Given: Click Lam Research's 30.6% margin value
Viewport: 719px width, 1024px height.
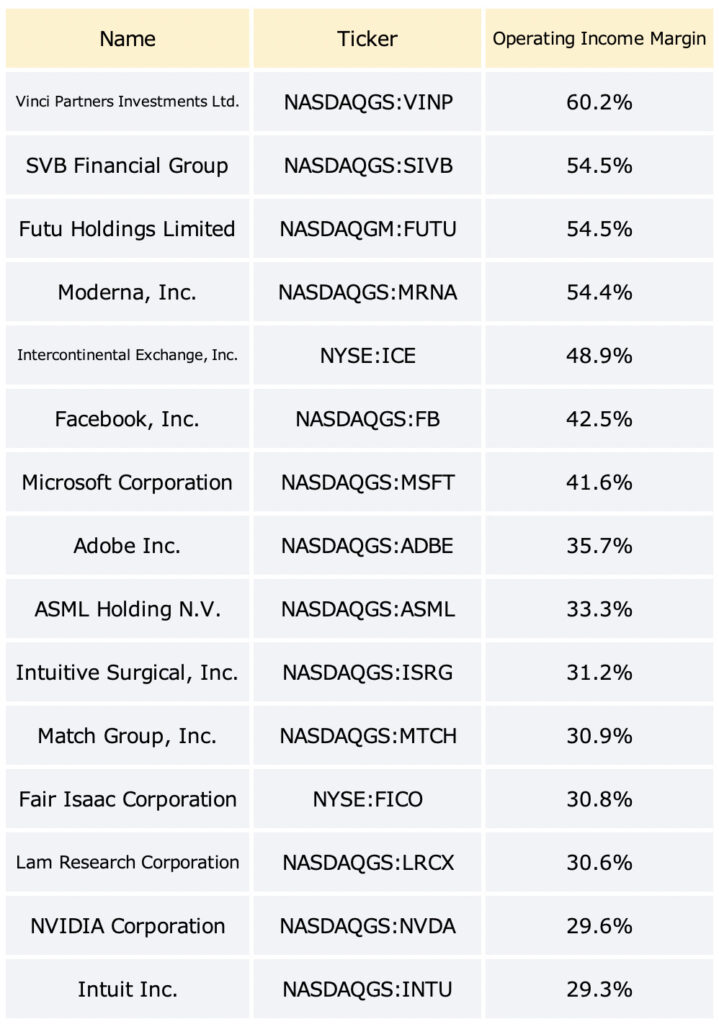Looking at the screenshot, I should tap(599, 862).
